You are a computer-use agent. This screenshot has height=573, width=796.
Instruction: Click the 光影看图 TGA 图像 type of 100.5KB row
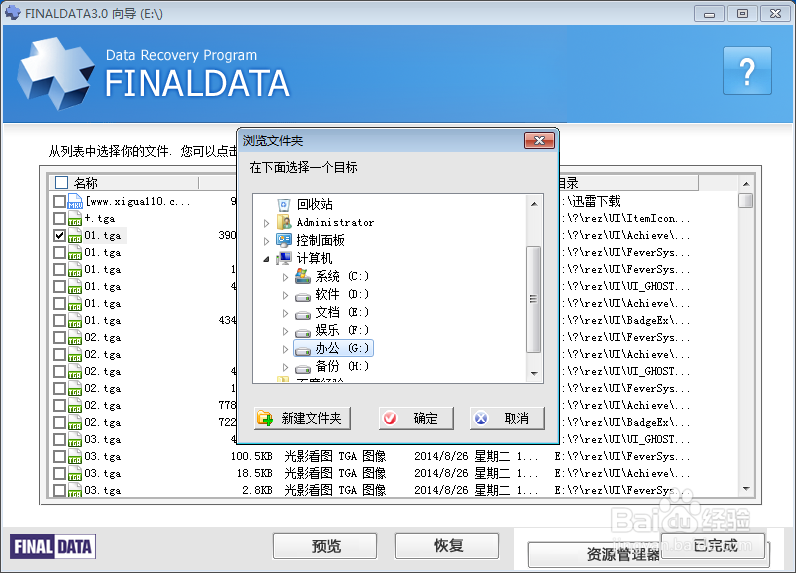335,456
